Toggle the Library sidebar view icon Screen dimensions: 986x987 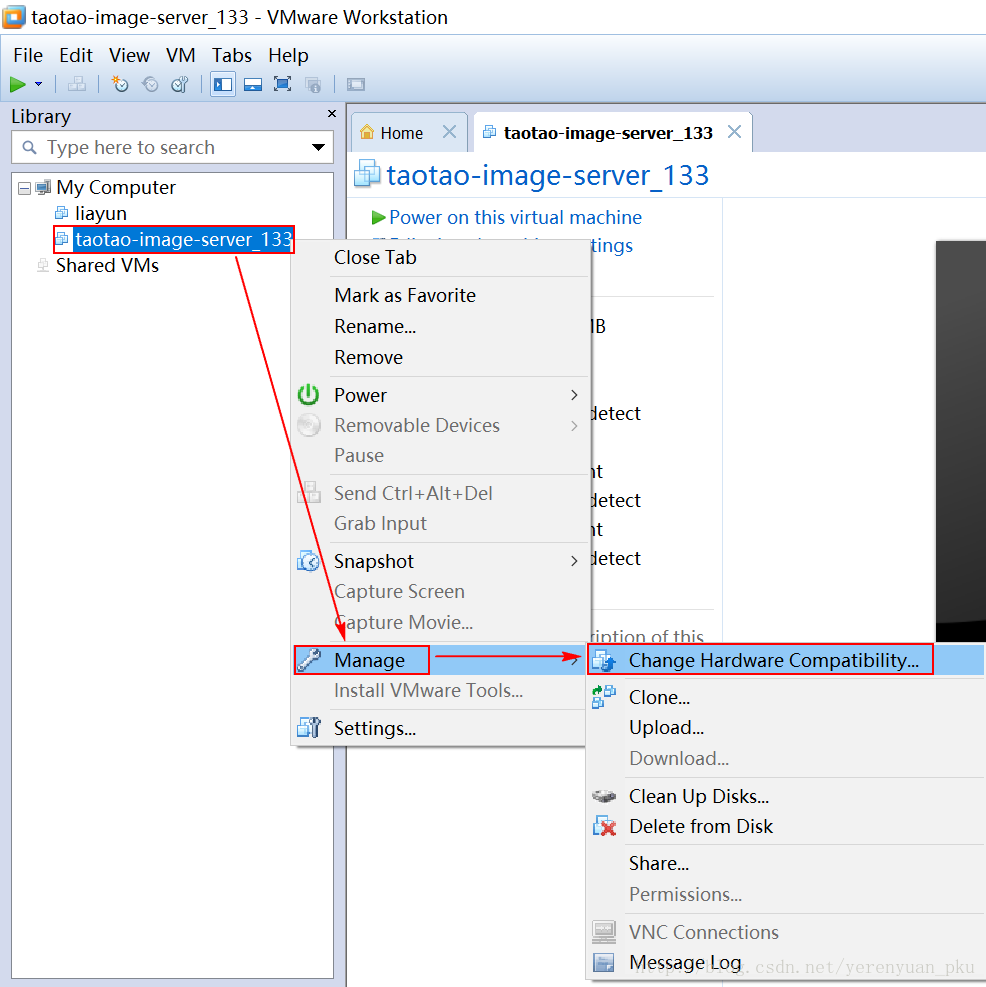tap(223, 84)
